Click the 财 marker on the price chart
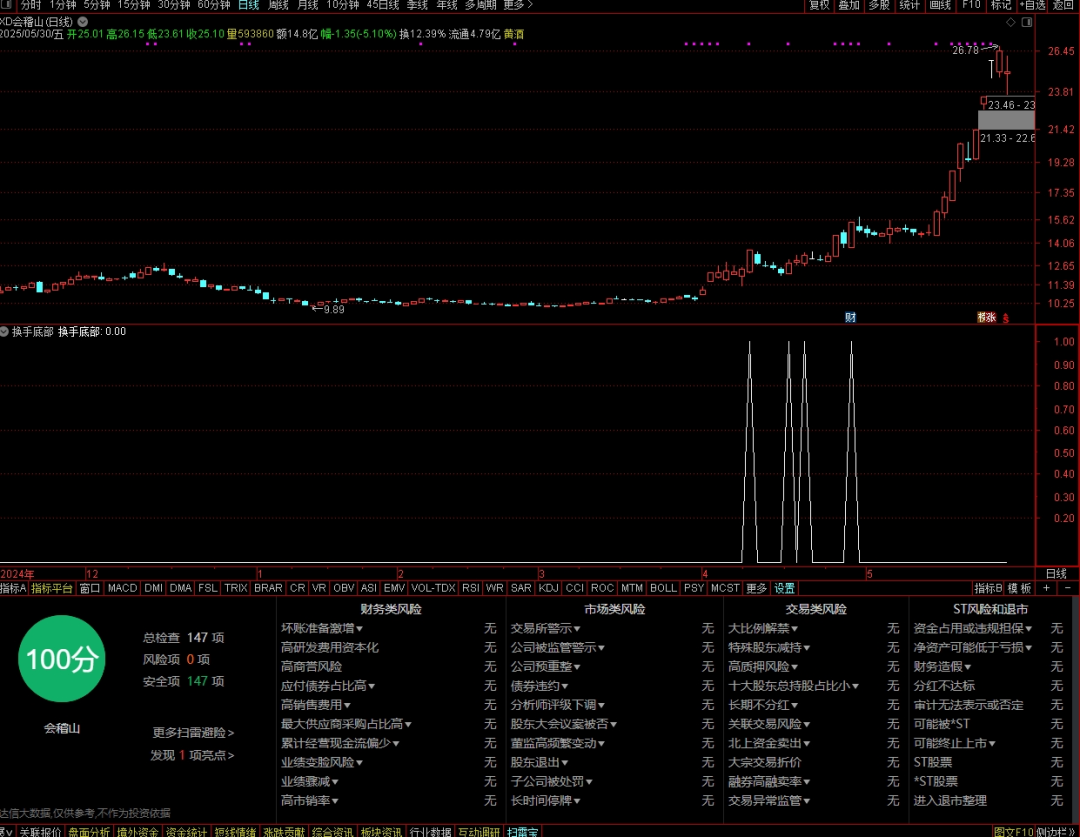Screen dimensions: 1080x837 tap(851, 318)
